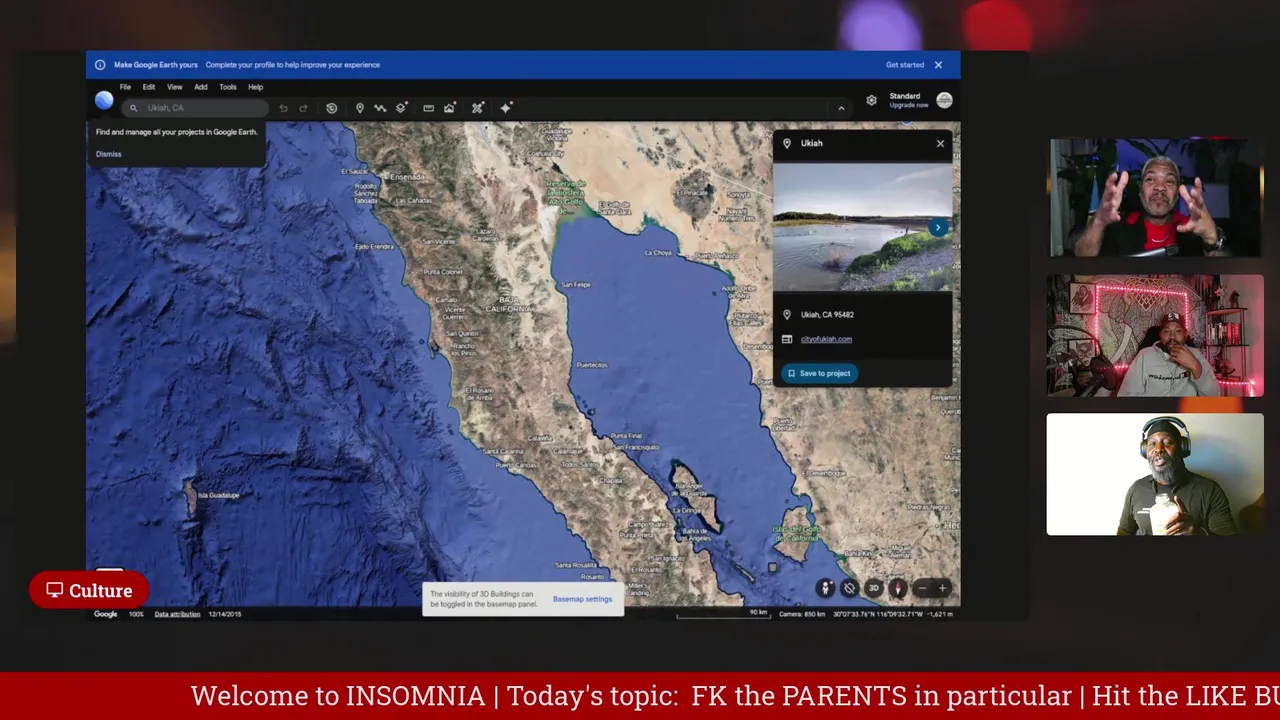Click the calendar icon beside cityofukiah.com
This screenshot has width=1280, height=720.
787,339
